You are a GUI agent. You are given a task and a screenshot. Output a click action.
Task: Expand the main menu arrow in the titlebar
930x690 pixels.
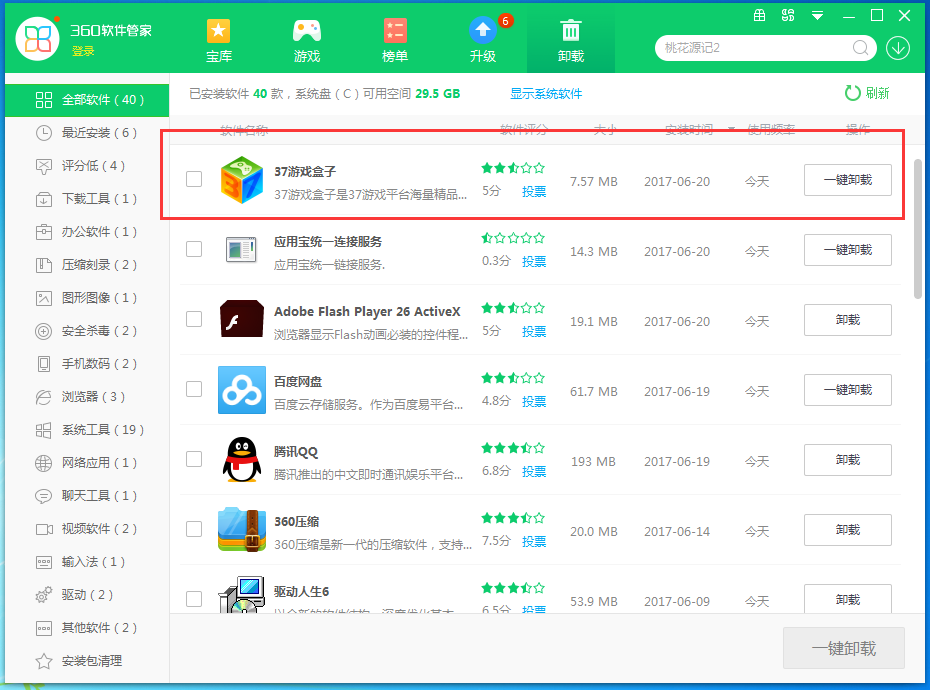tap(817, 15)
